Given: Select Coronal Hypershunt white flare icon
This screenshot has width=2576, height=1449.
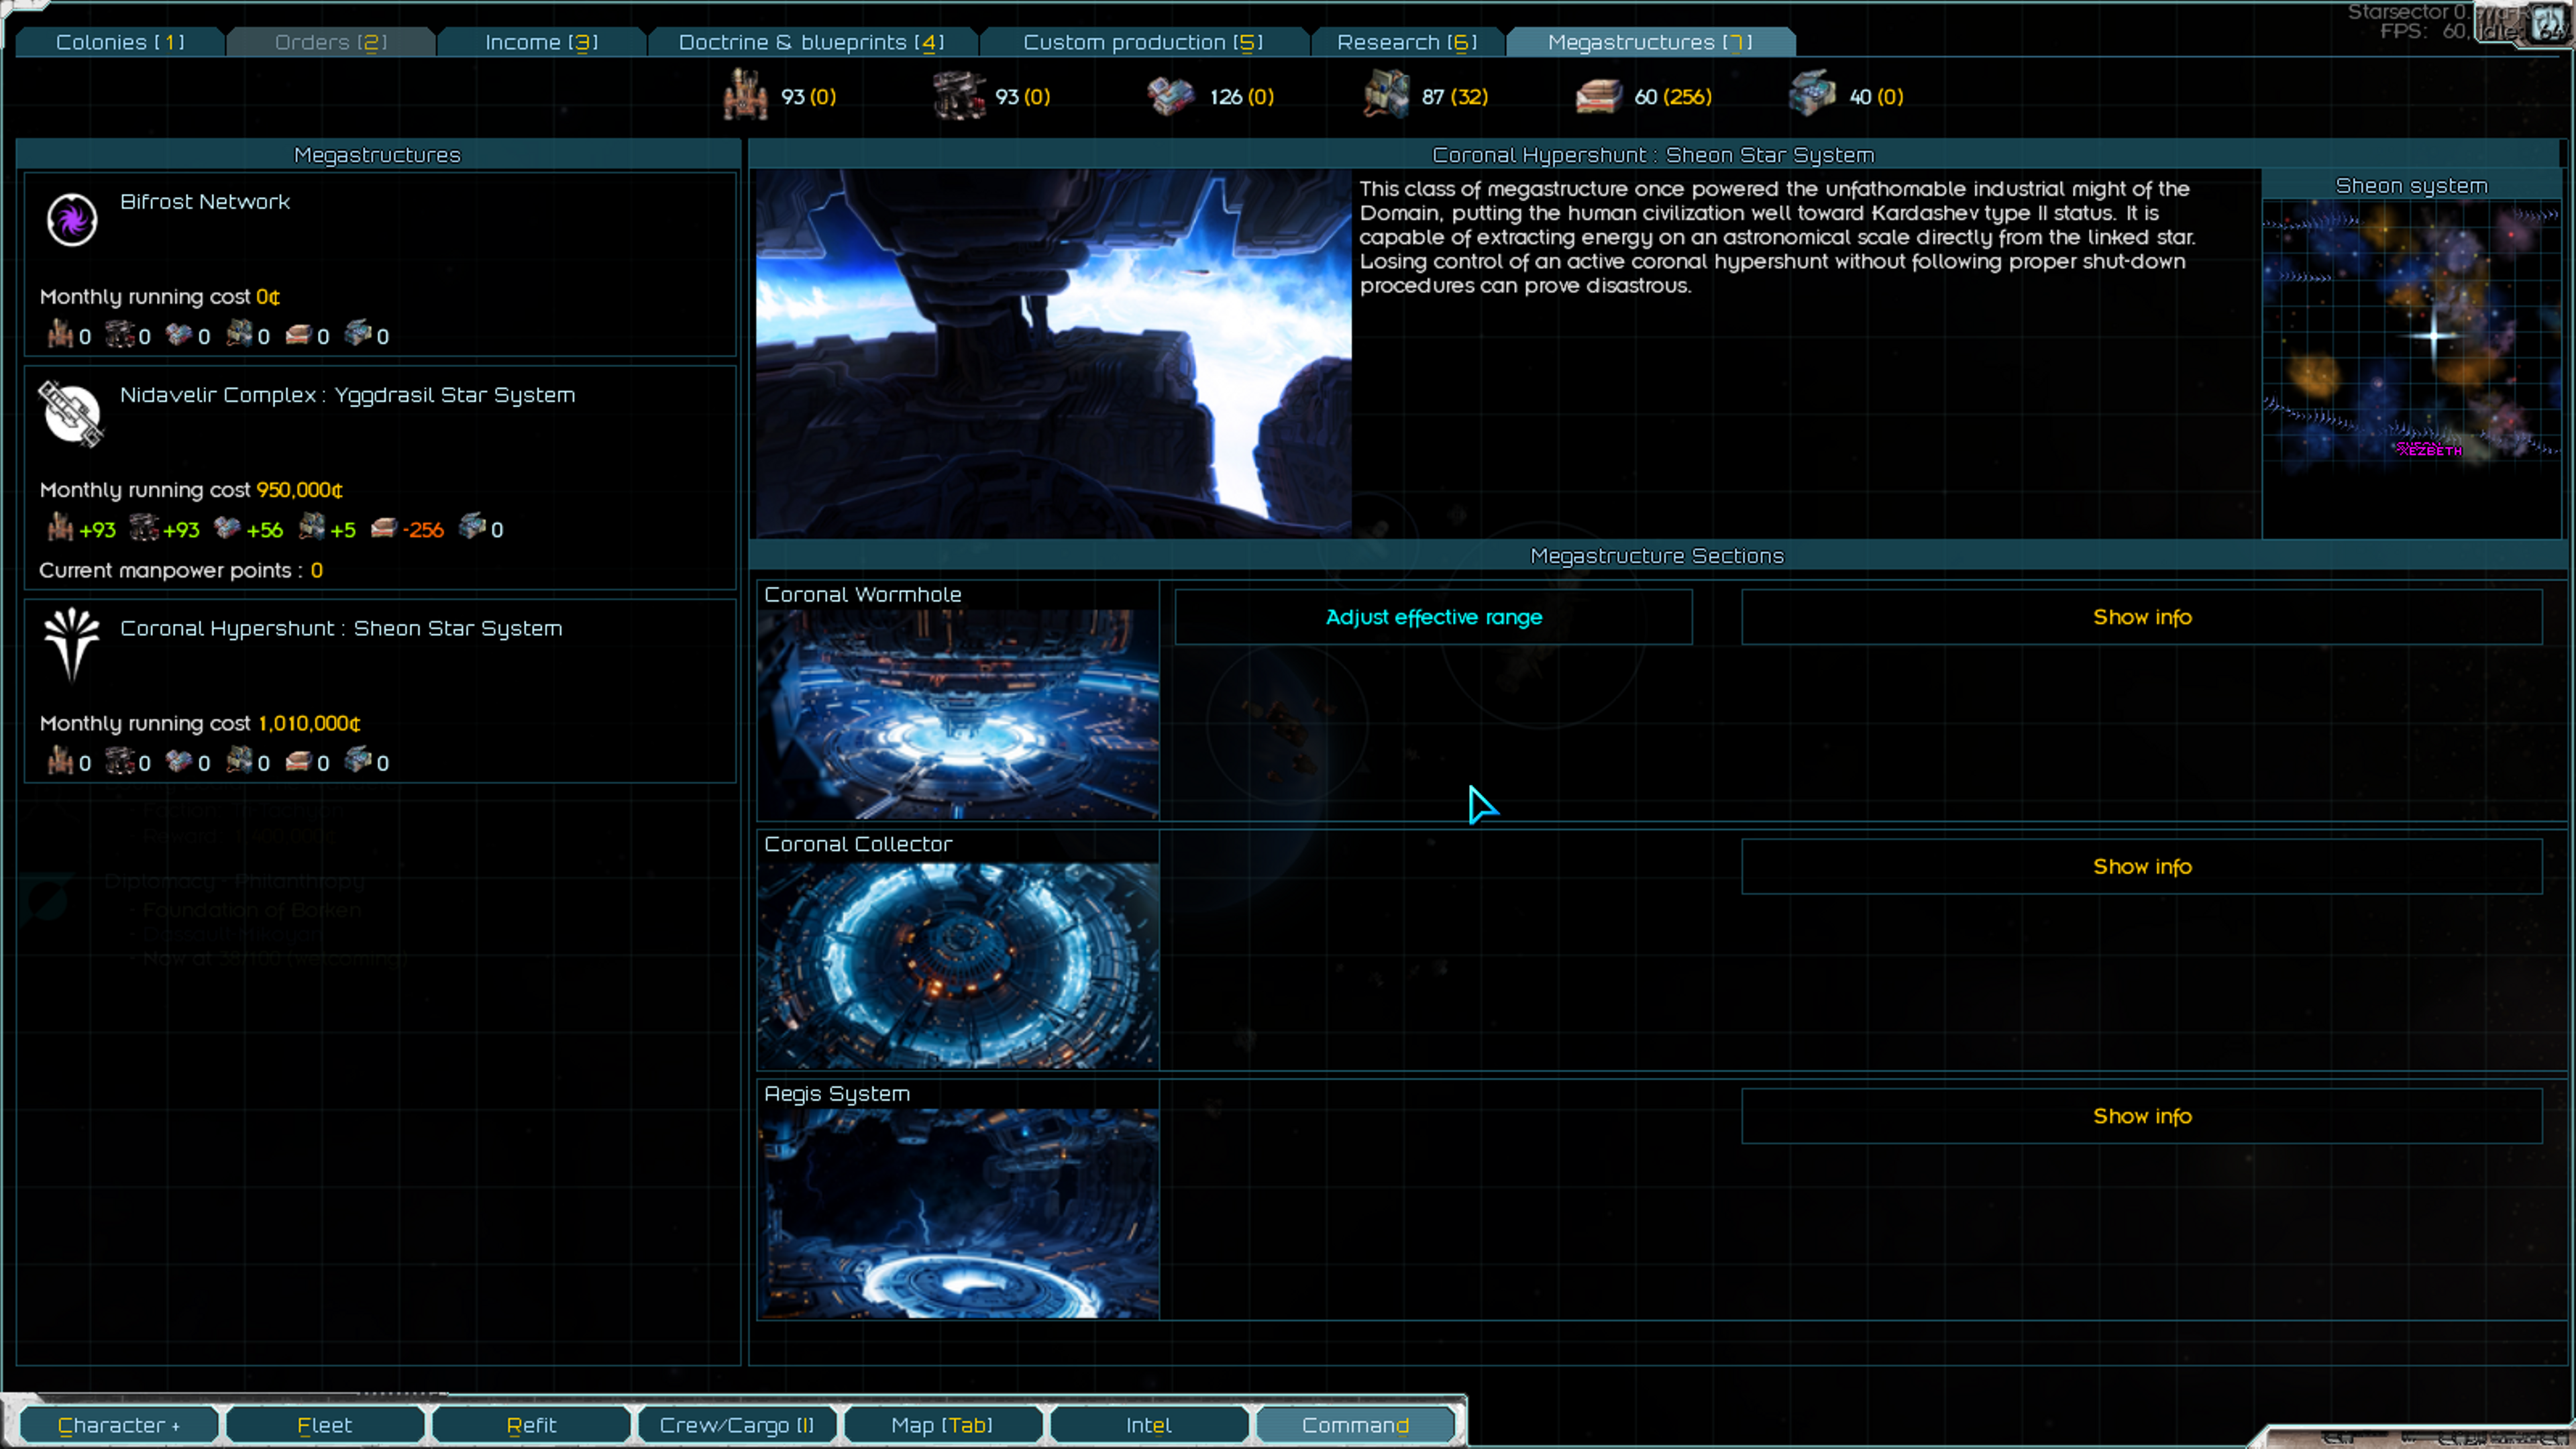Looking at the screenshot, I should (x=72, y=645).
